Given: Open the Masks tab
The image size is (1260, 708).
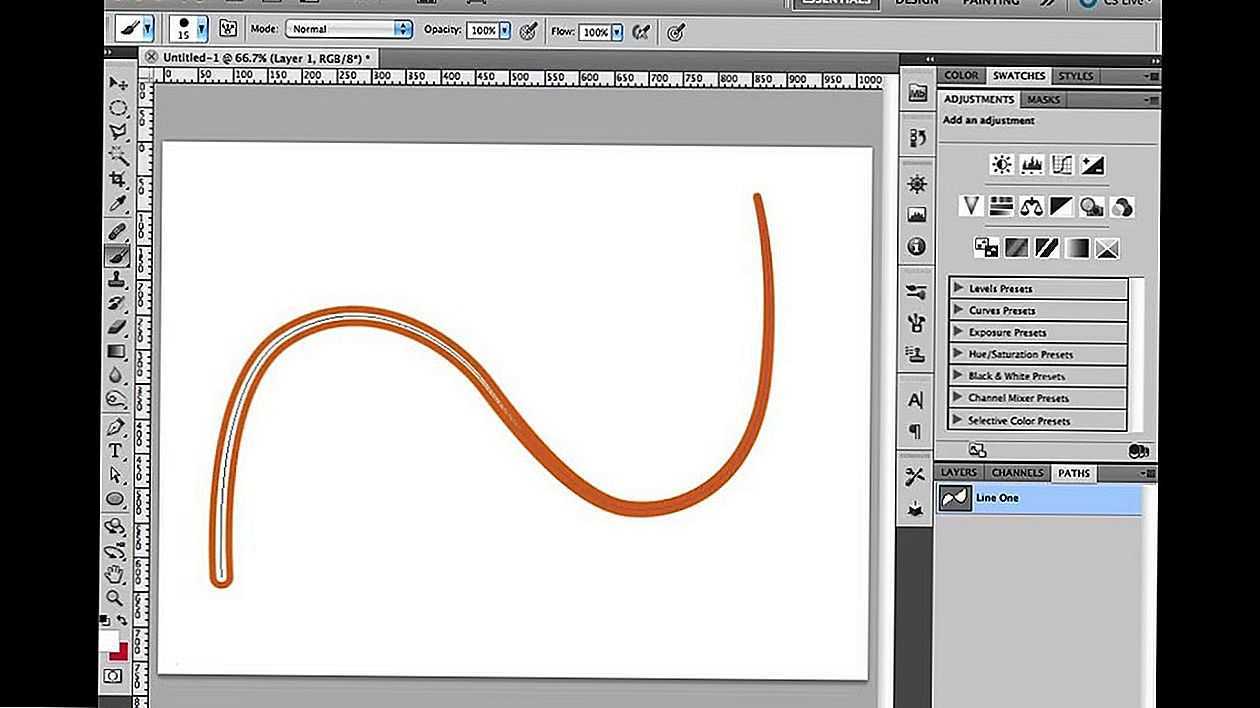Looking at the screenshot, I should 1043,99.
